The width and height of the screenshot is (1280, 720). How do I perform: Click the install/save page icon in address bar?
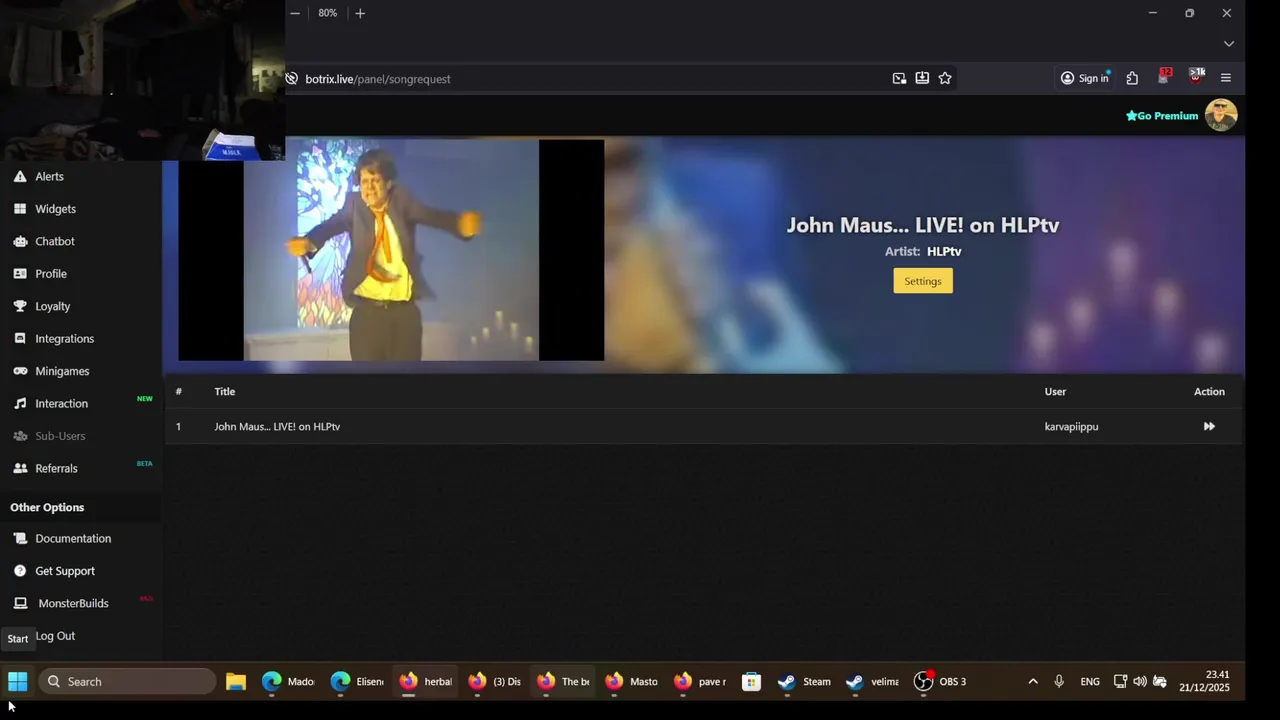[922, 78]
